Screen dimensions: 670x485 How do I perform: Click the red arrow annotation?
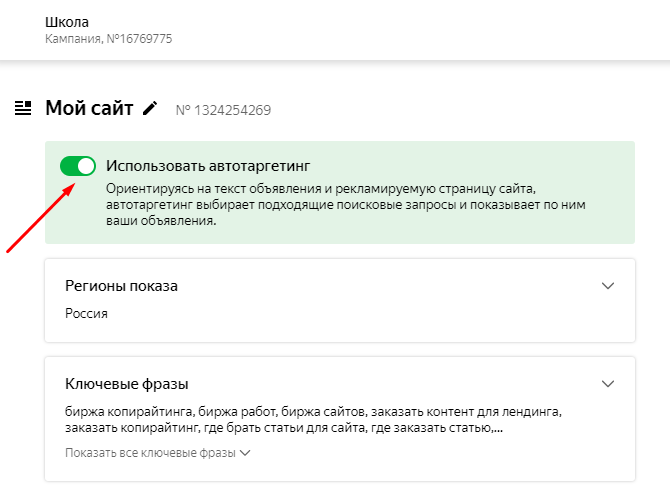tap(41, 218)
